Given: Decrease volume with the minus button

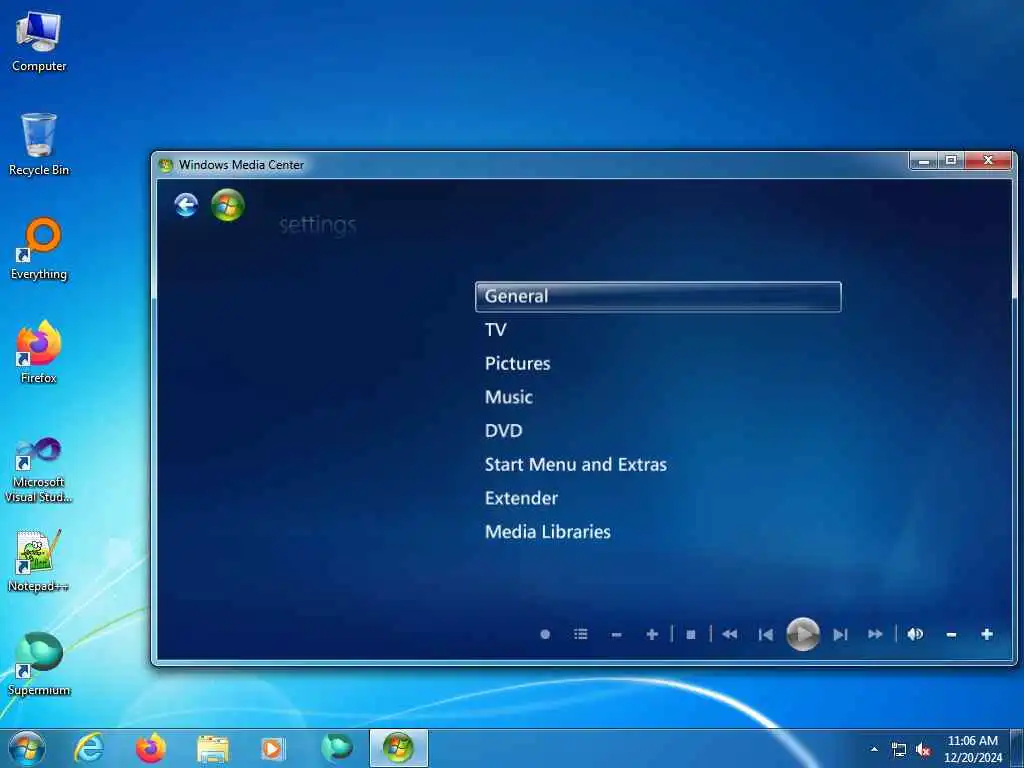Looking at the screenshot, I should 952,634.
